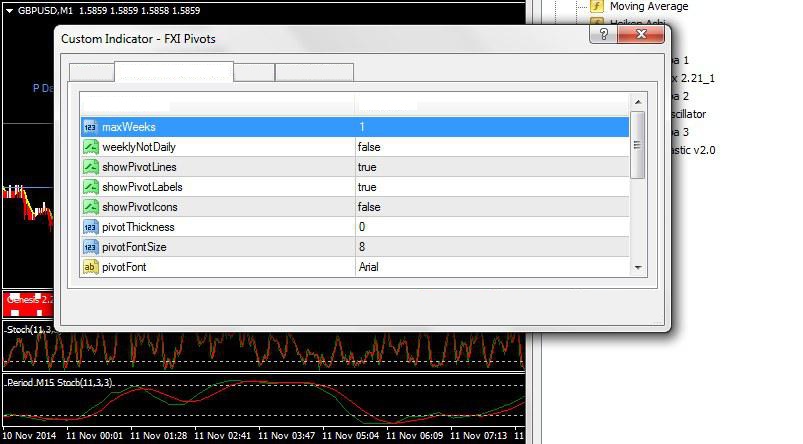Click the Genesis indicator label on chart
Image resolution: width=803 pixels, height=444 pixels.
[30, 300]
